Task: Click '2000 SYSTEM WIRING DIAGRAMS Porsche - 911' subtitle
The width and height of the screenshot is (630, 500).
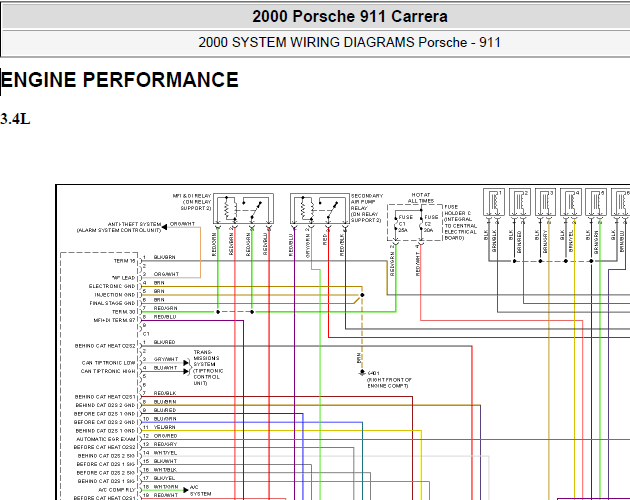Action: point(350,42)
